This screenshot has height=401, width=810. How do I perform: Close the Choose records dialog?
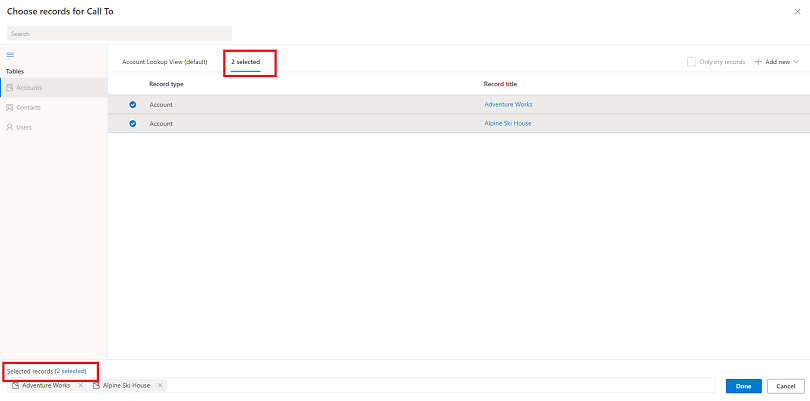797,12
